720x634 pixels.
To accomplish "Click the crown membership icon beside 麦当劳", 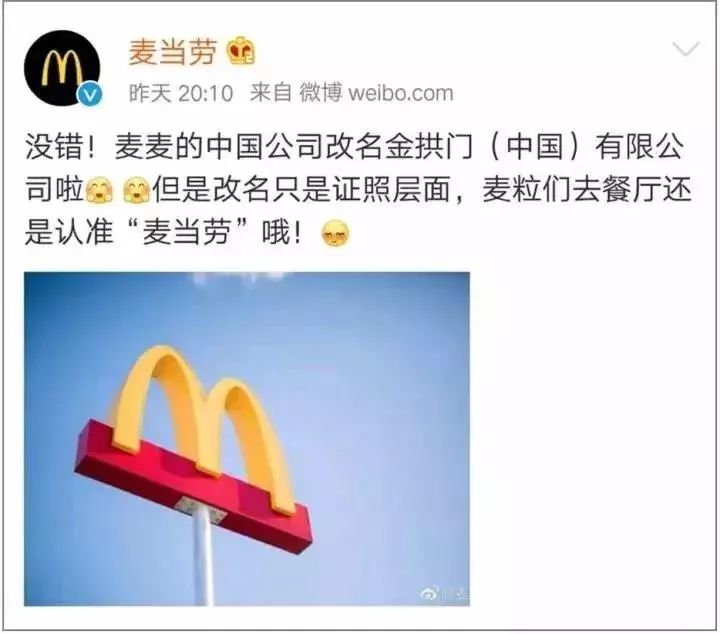I will point(241,51).
